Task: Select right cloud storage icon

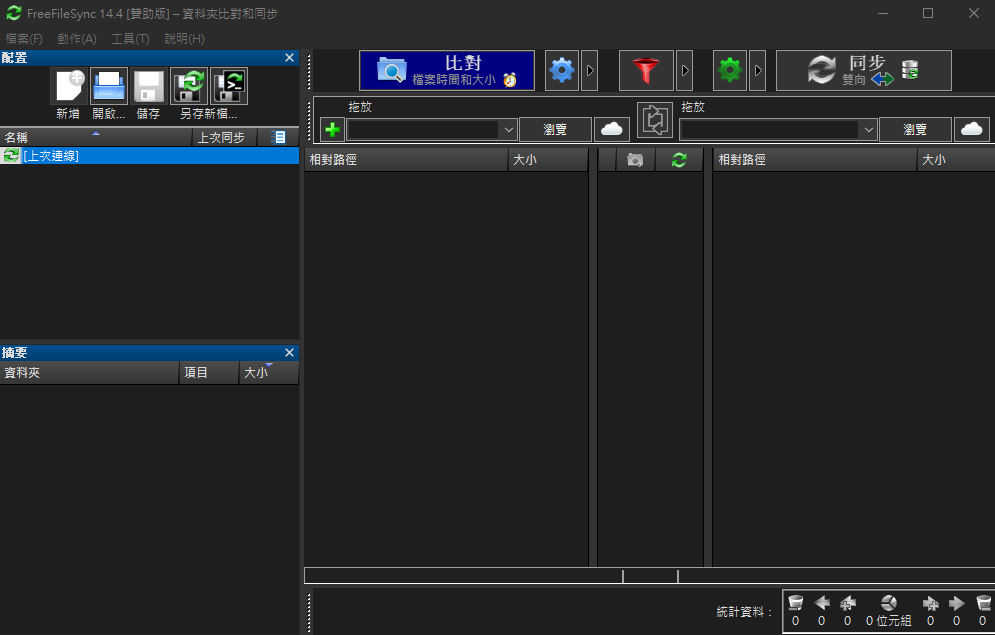Action: [x=972, y=129]
